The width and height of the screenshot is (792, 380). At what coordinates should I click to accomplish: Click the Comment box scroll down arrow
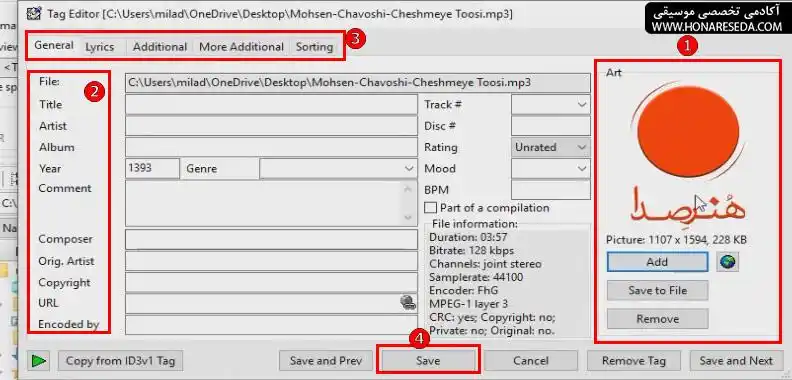coord(409,218)
